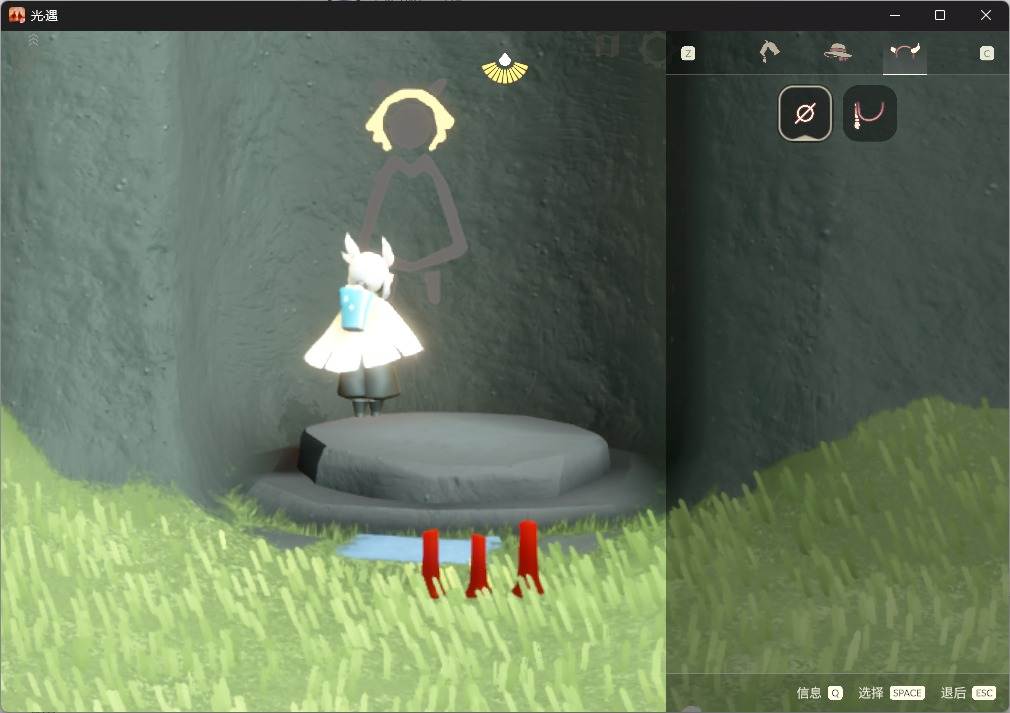Choose the empty no-accessory slot
Viewport: 1010px width, 713px height.
point(805,113)
